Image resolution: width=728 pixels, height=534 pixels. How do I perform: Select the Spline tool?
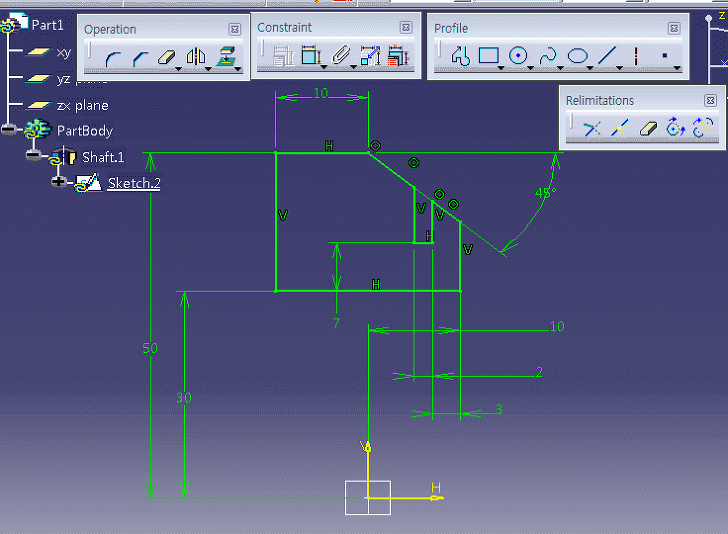[548, 56]
